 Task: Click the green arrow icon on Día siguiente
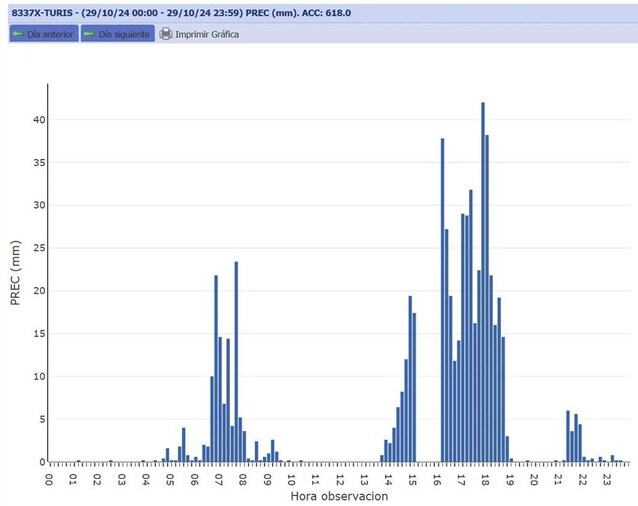[90, 34]
